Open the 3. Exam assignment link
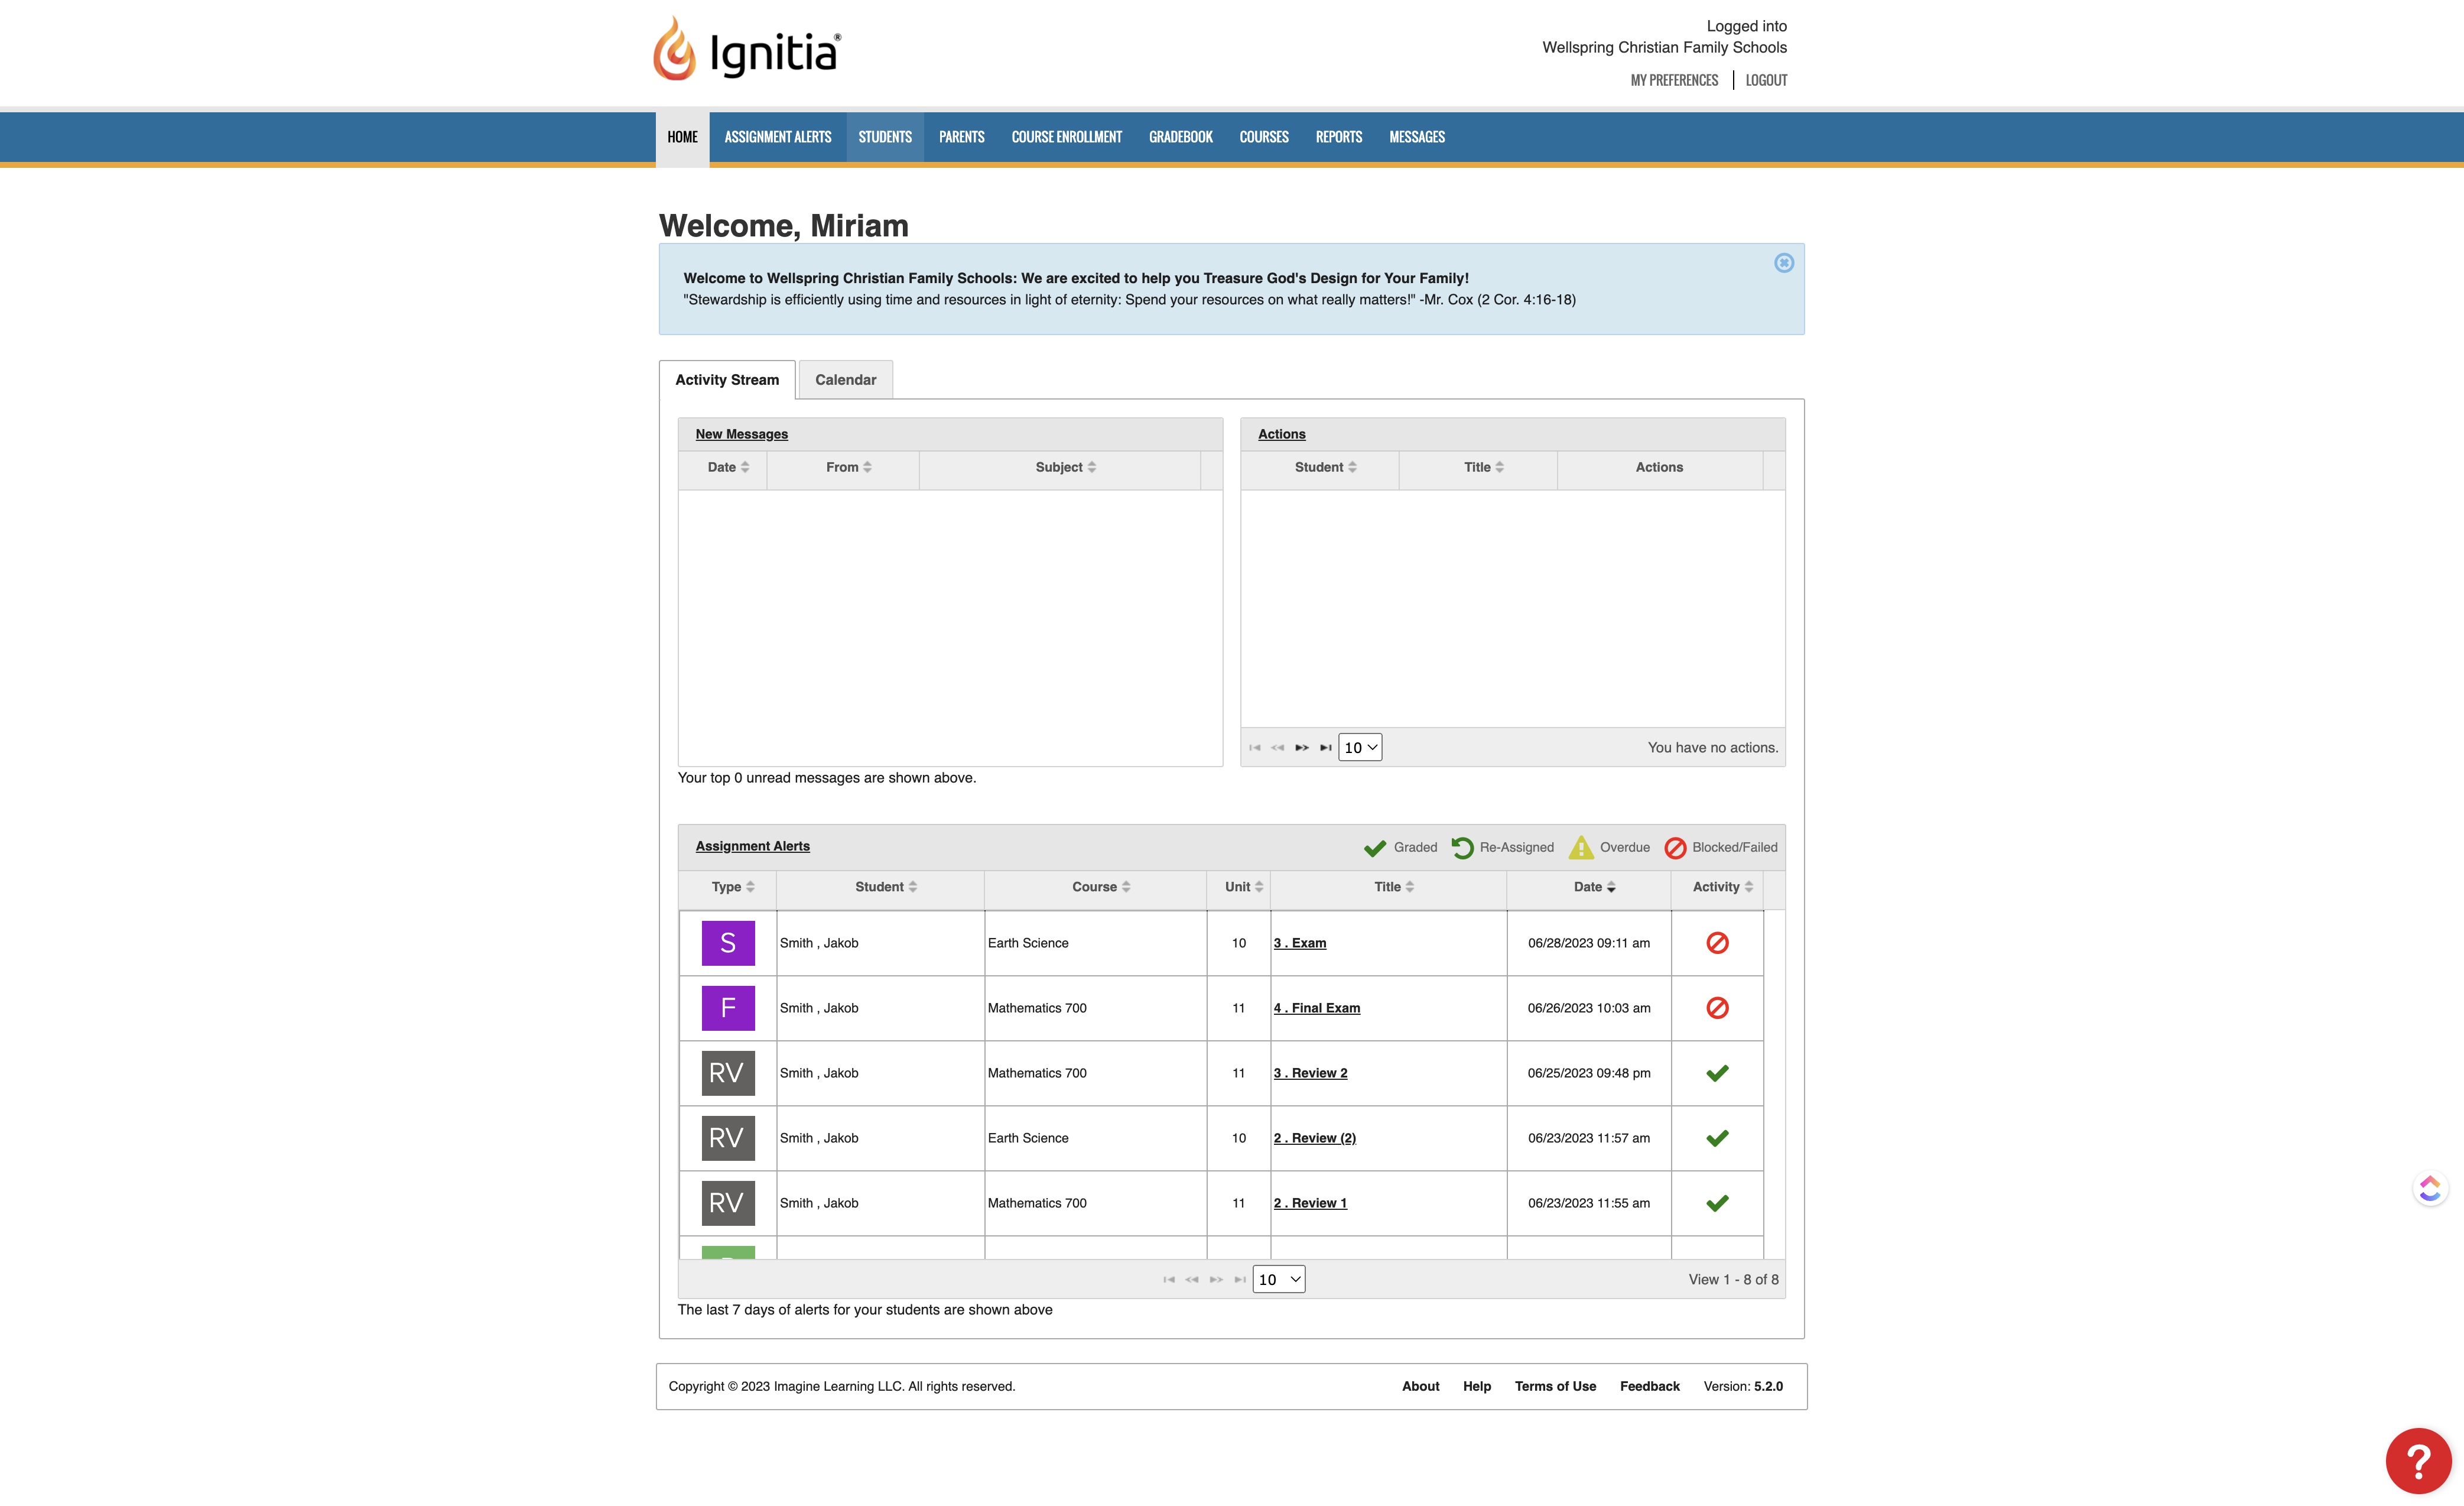This screenshot has height=1506, width=2464. click(x=1300, y=943)
